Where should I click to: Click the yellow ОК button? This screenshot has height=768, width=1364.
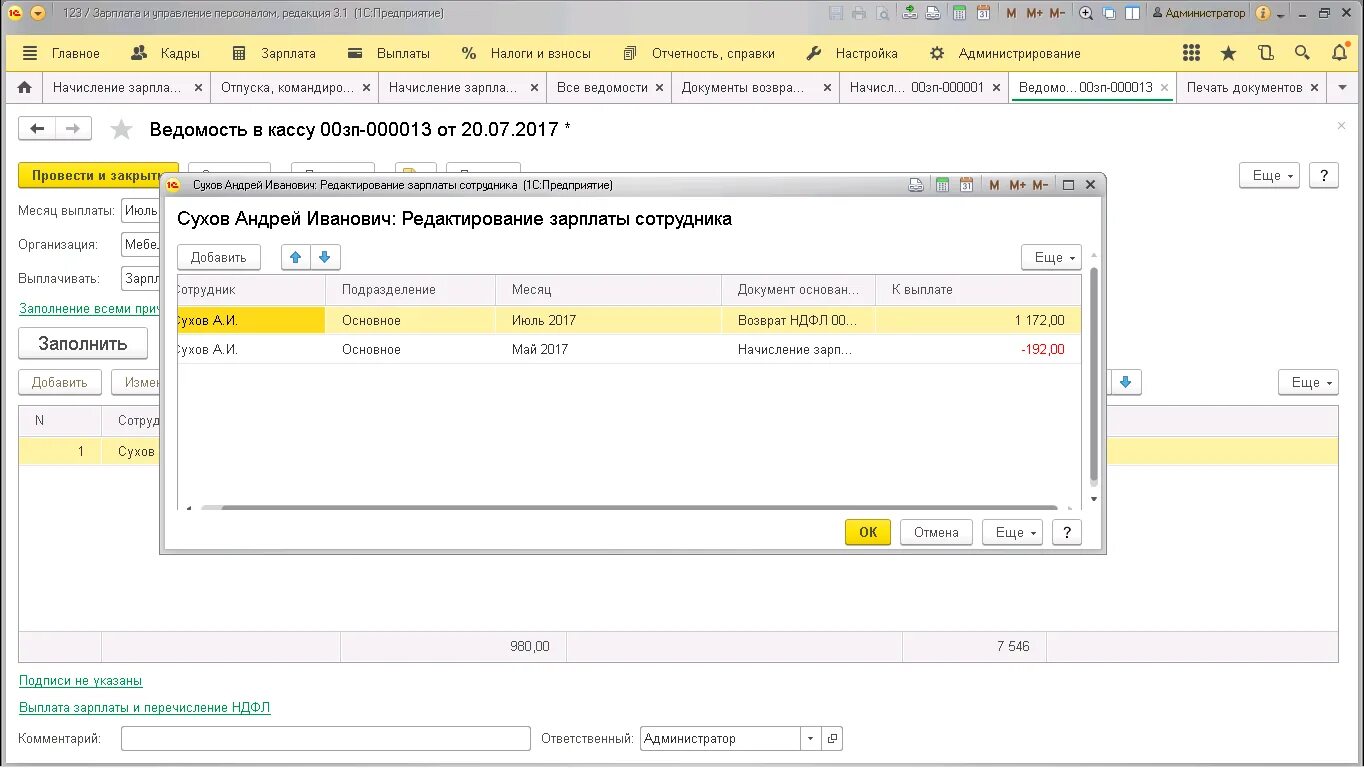[x=867, y=532]
